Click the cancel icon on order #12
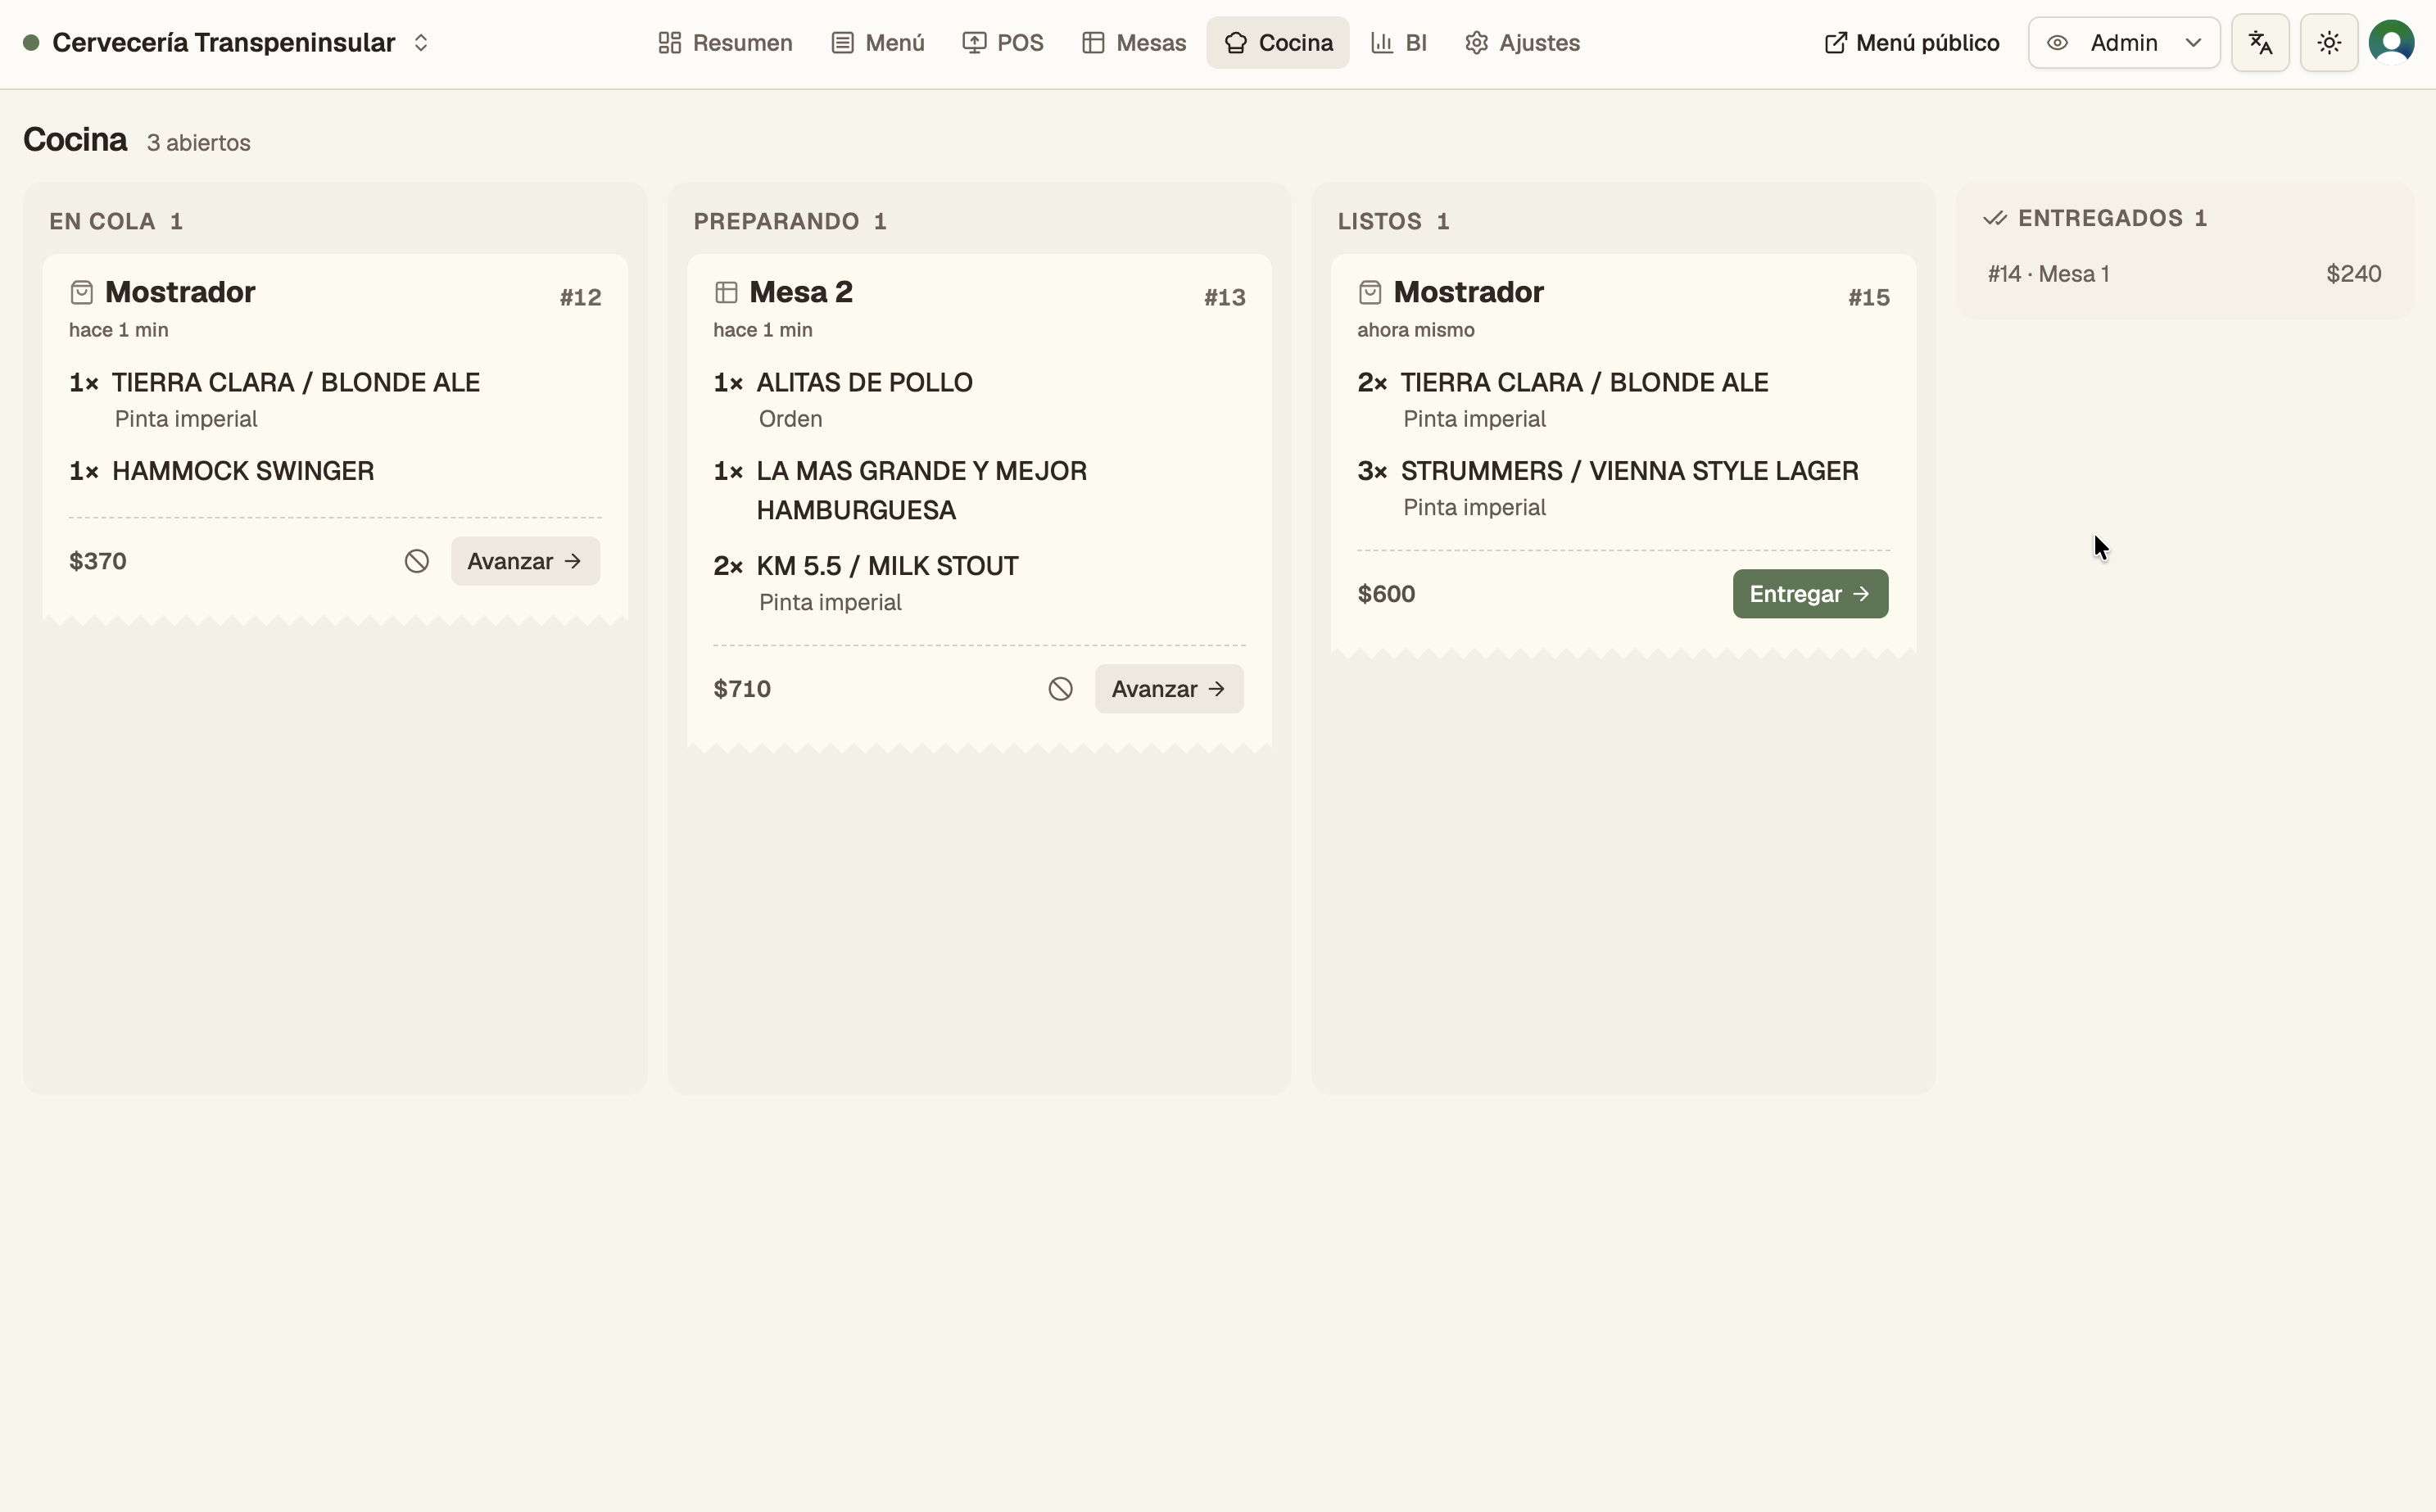The width and height of the screenshot is (2436, 1512). (417, 561)
